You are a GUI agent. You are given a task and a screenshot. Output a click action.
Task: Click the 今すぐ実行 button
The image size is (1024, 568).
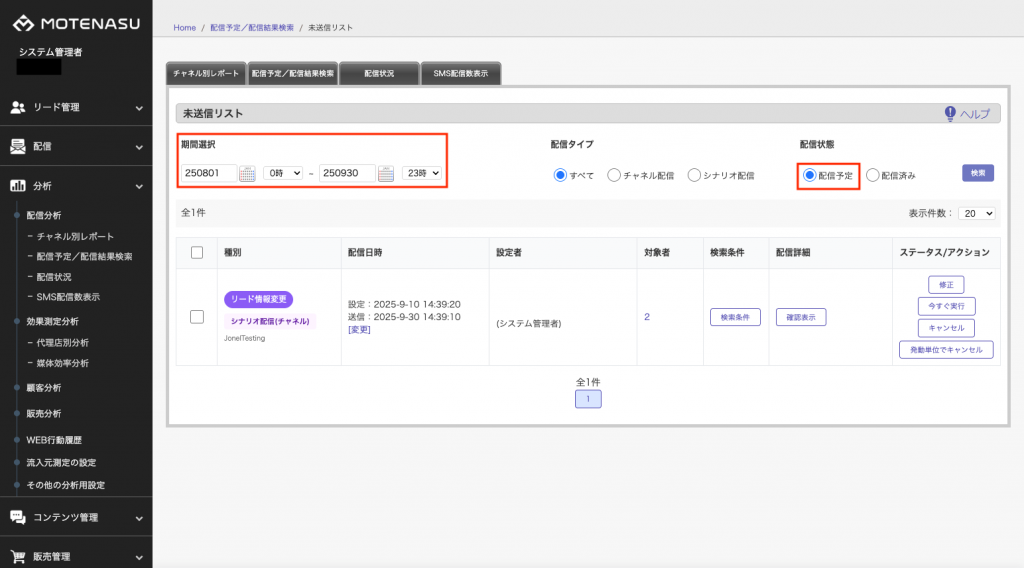pos(946,307)
